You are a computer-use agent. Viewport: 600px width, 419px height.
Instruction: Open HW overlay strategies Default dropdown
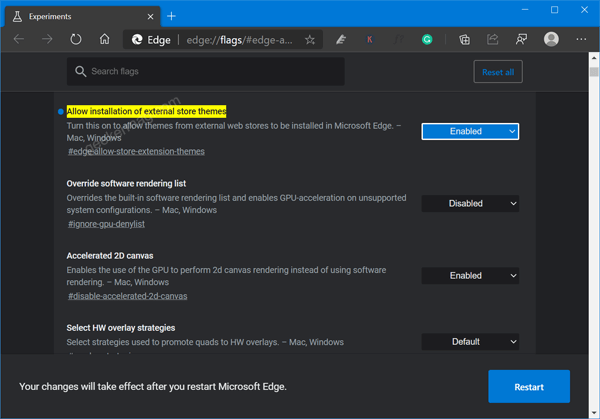click(x=470, y=342)
